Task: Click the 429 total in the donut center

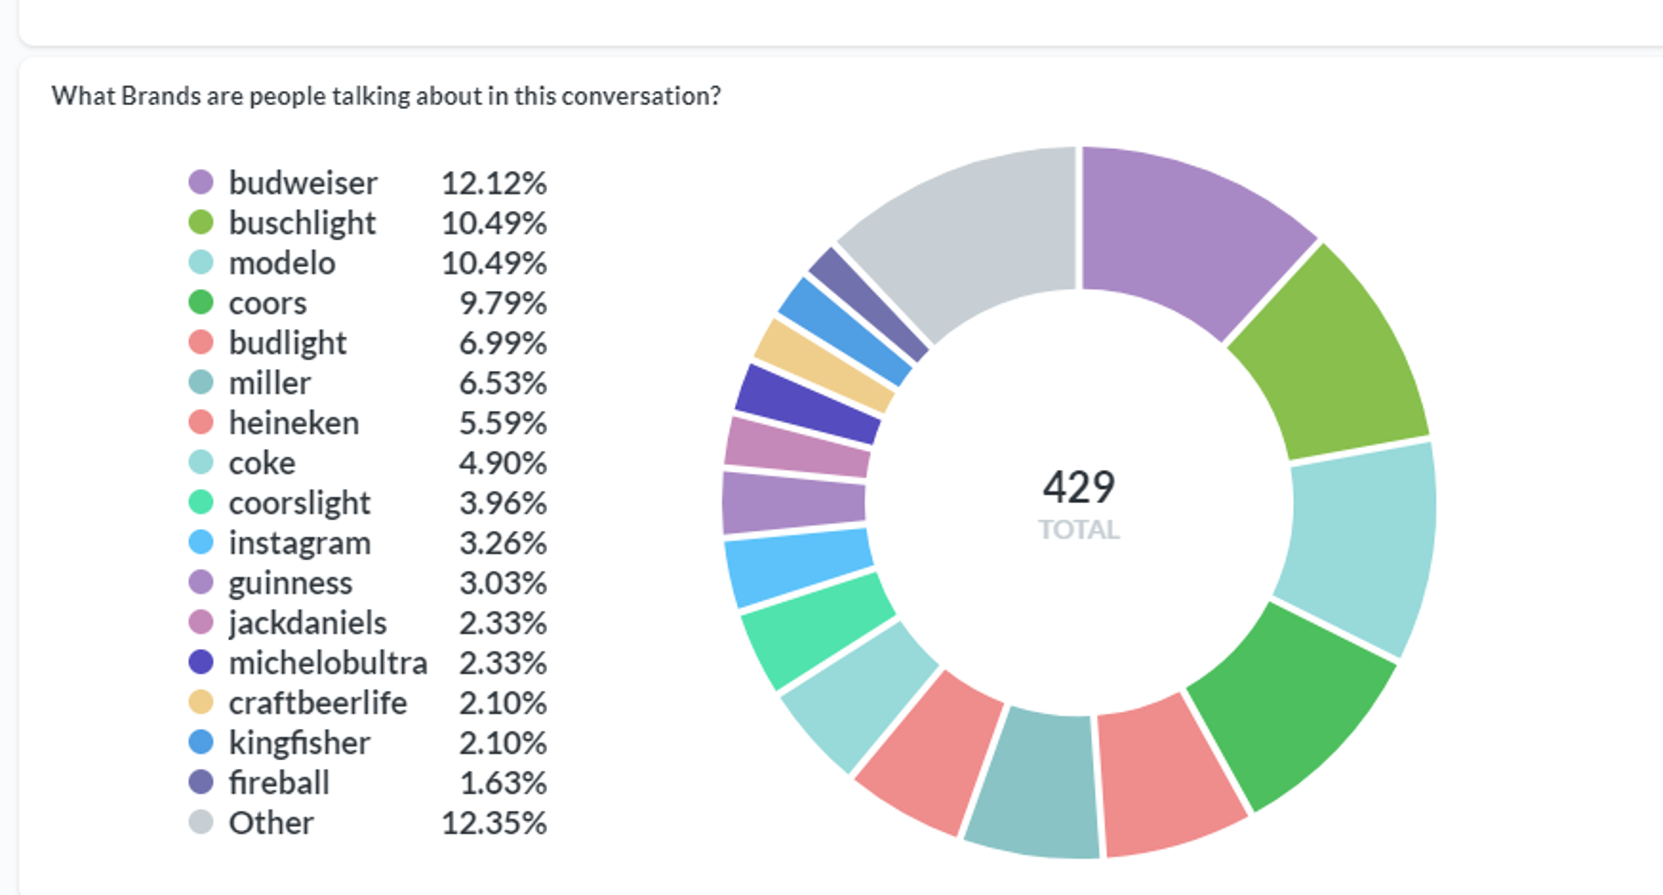Action: tap(1078, 488)
